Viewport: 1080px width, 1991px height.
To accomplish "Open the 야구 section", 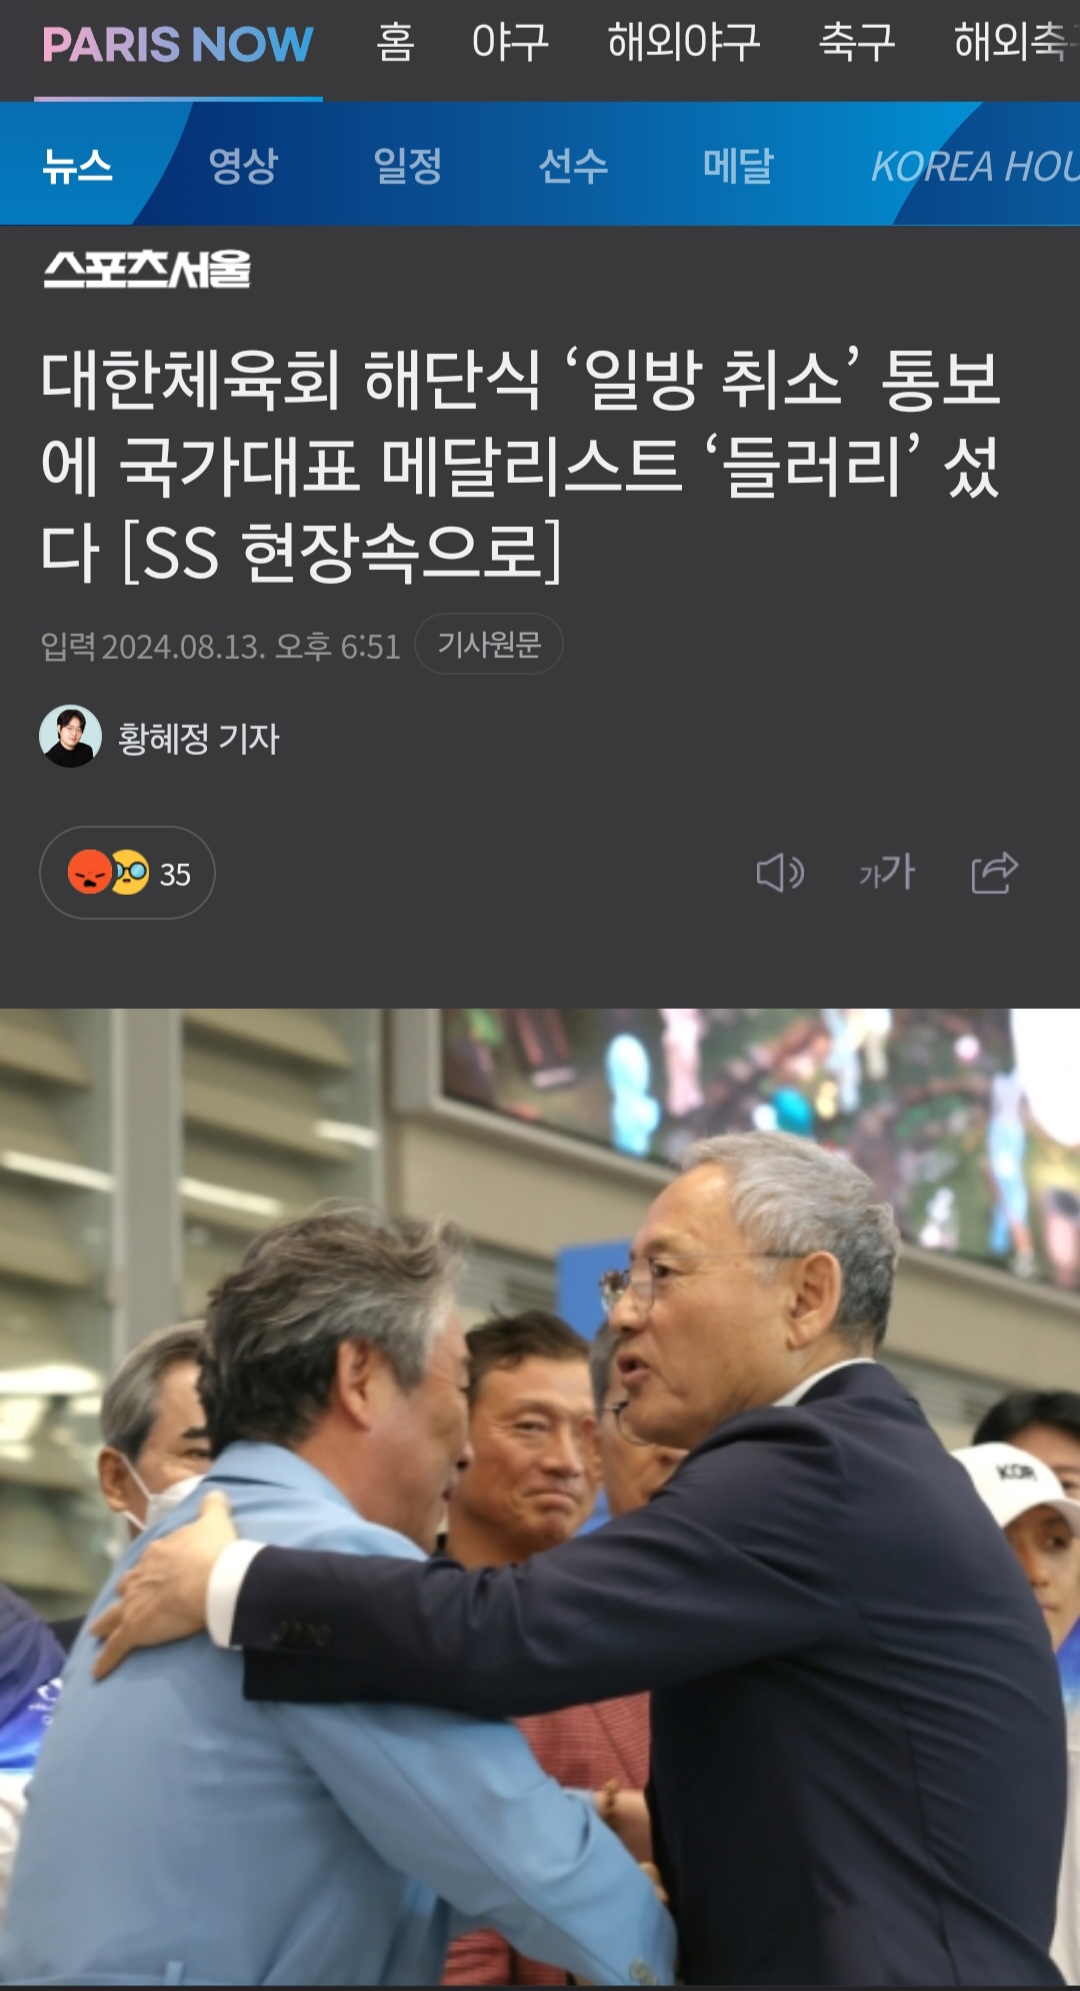I will click(510, 43).
